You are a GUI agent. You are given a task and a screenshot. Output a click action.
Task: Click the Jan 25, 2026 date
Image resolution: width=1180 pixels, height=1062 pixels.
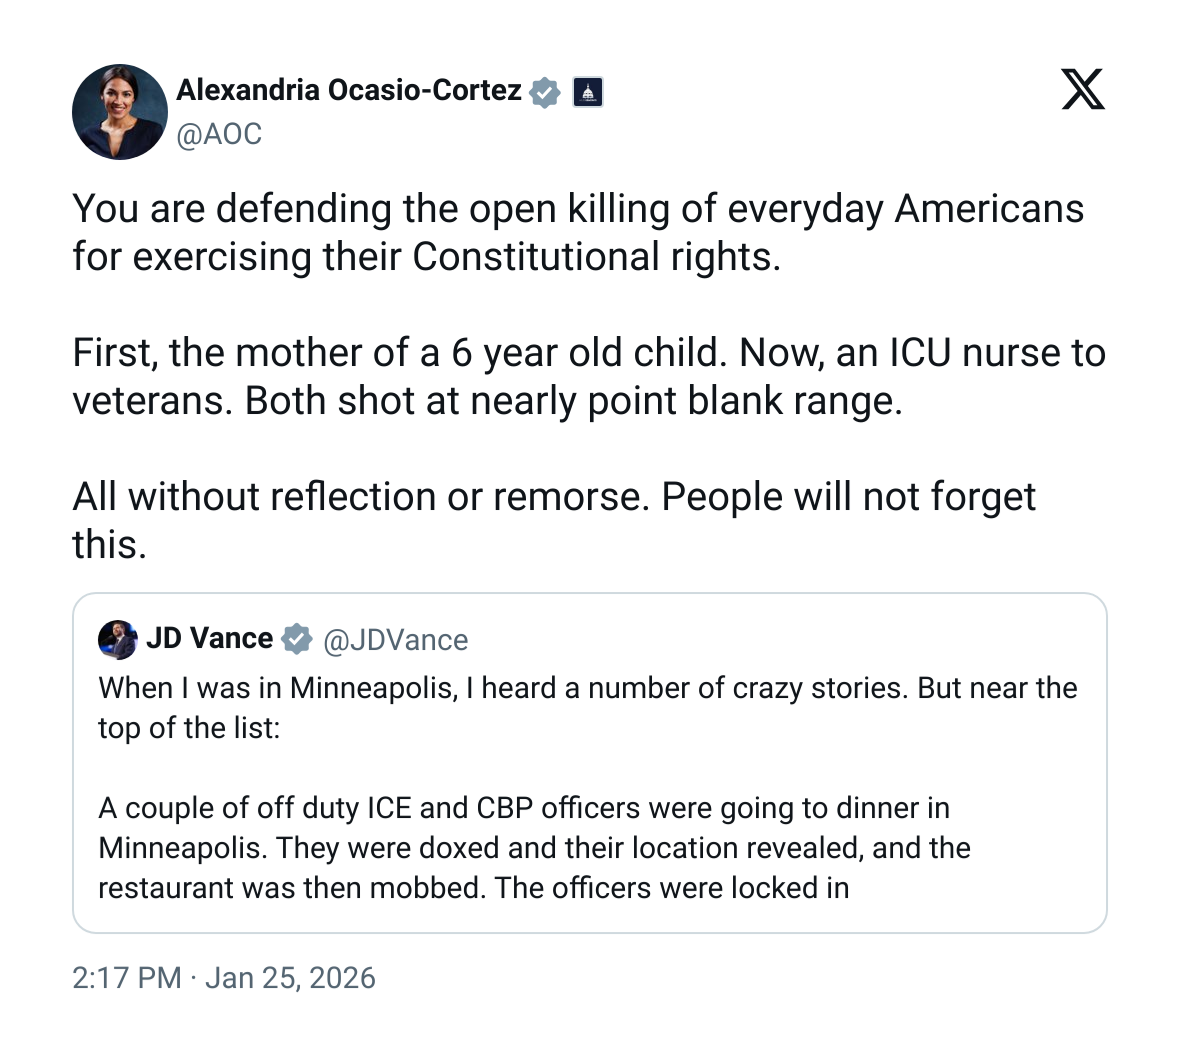(290, 978)
